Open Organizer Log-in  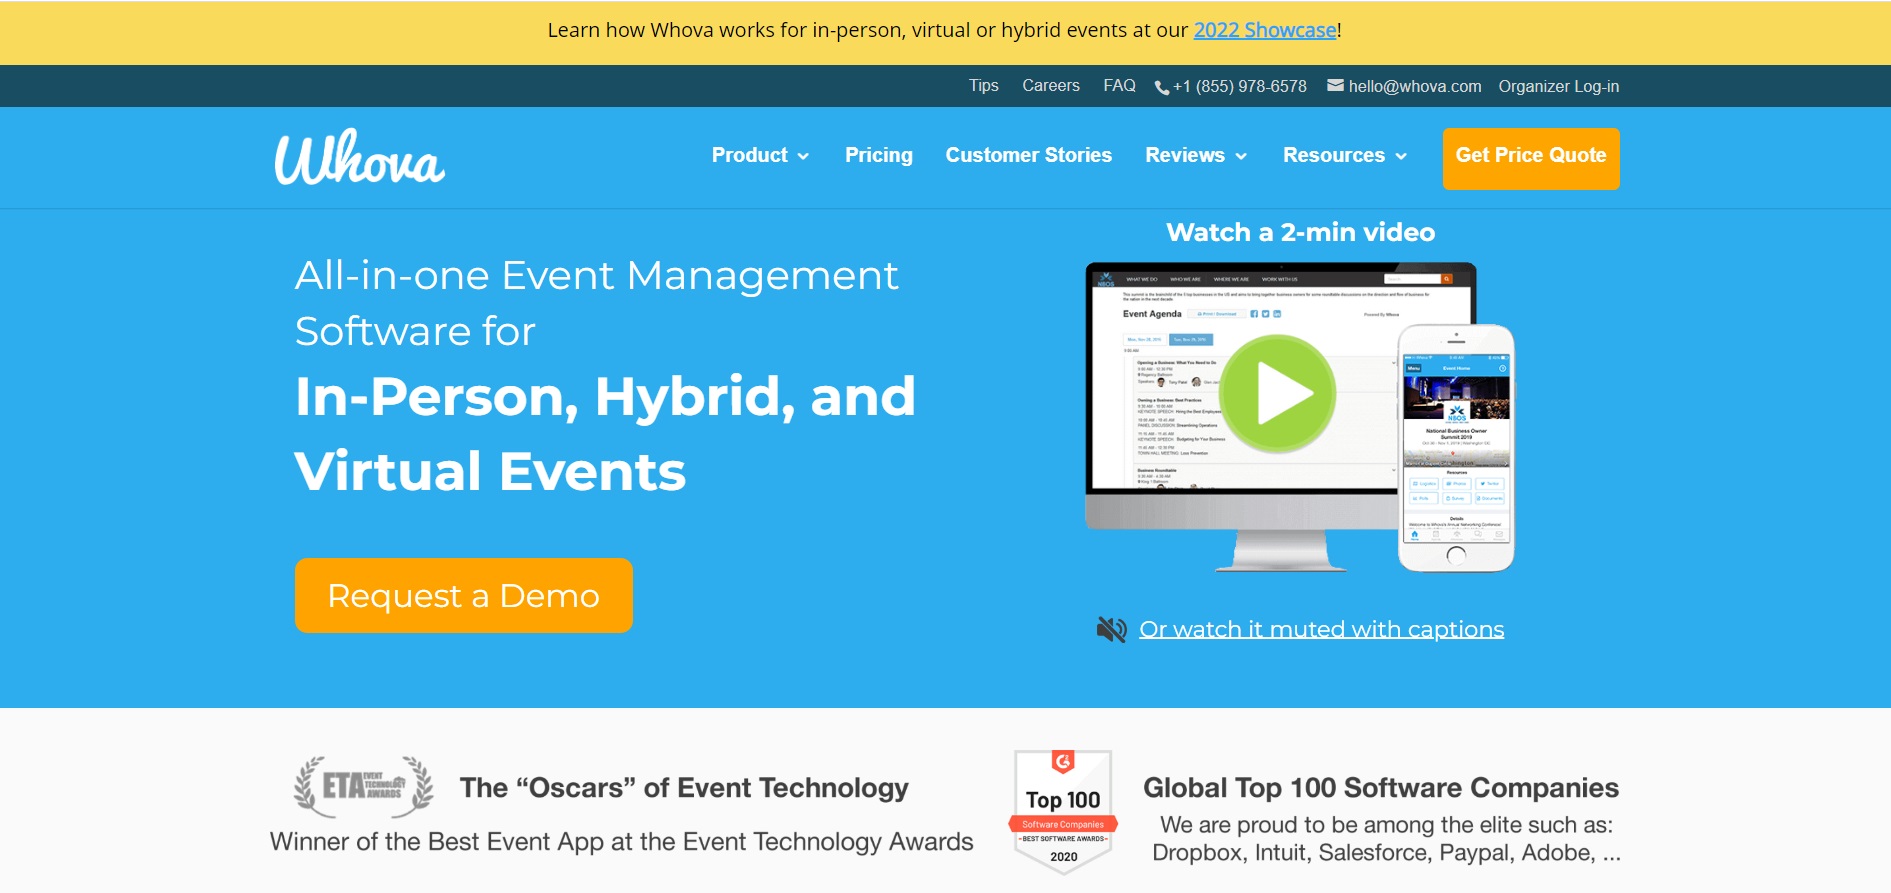pos(1558,86)
